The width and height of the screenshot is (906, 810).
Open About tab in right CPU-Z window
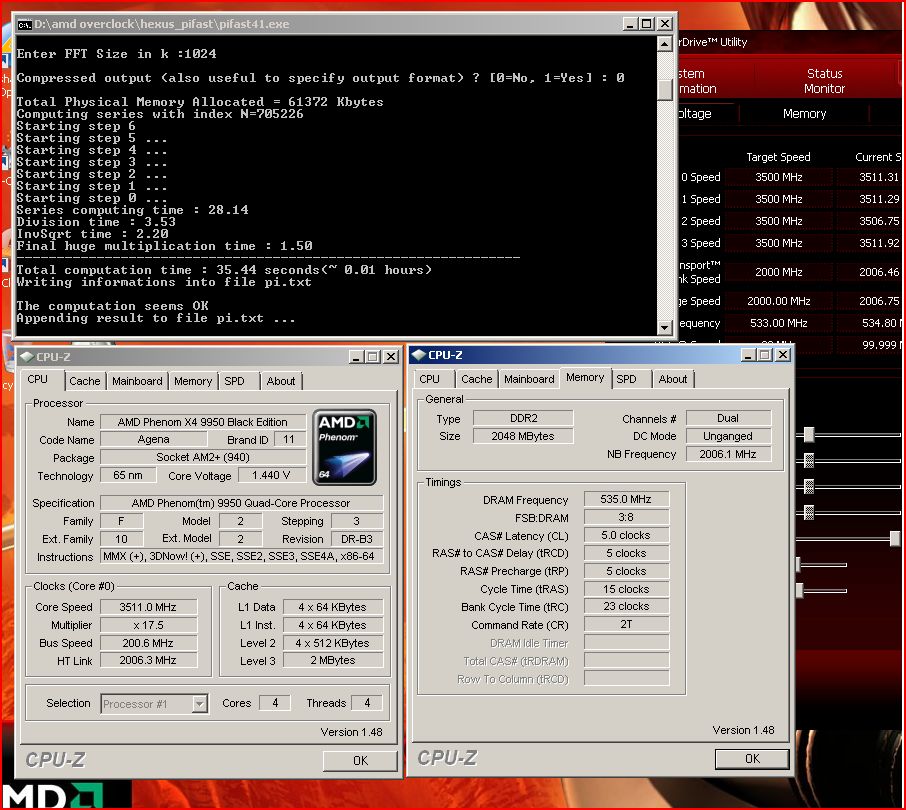(673, 379)
